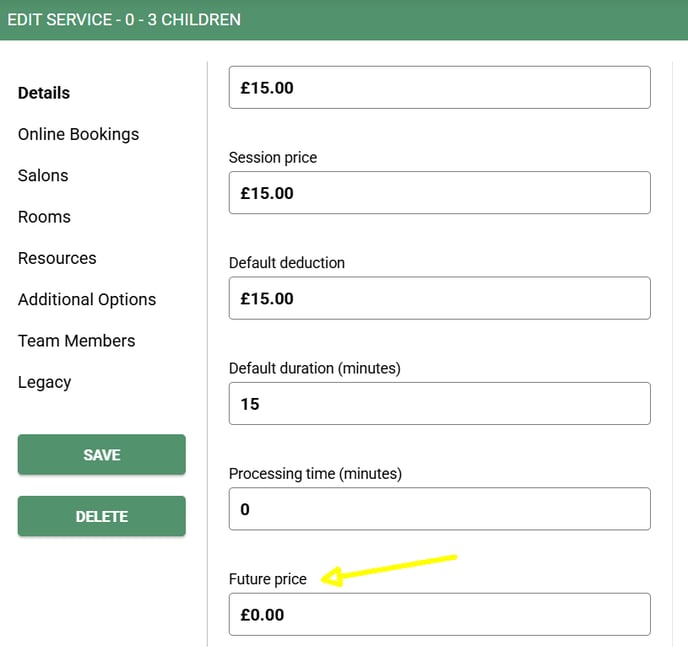Image resolution: width=688 pixels, height=656 pixels.
Task: Click the Session price label
Action: [273, 158]
